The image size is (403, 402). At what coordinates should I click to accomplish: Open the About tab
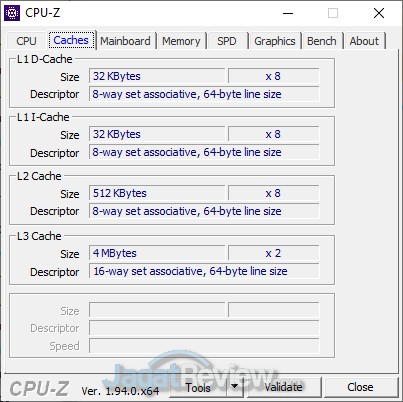point(364,41)
